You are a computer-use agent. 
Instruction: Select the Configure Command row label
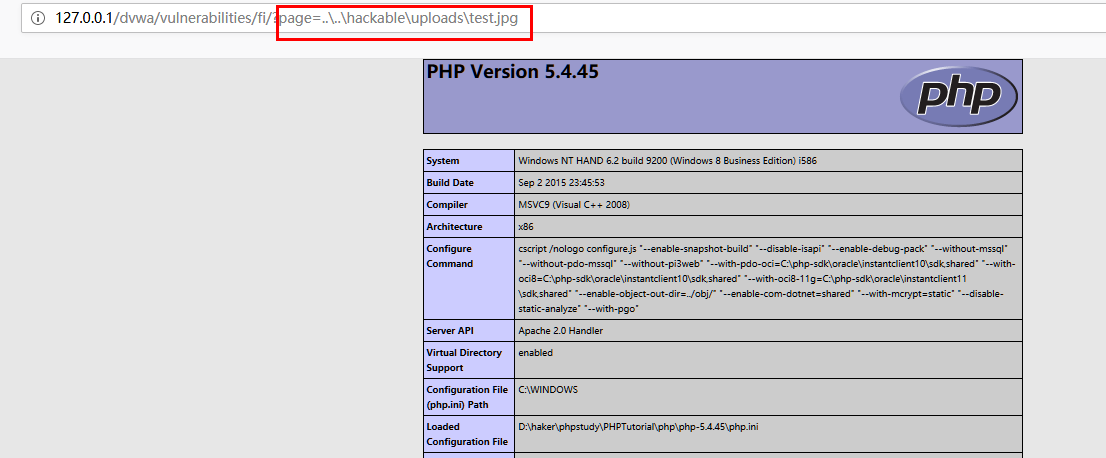[449, 256]
